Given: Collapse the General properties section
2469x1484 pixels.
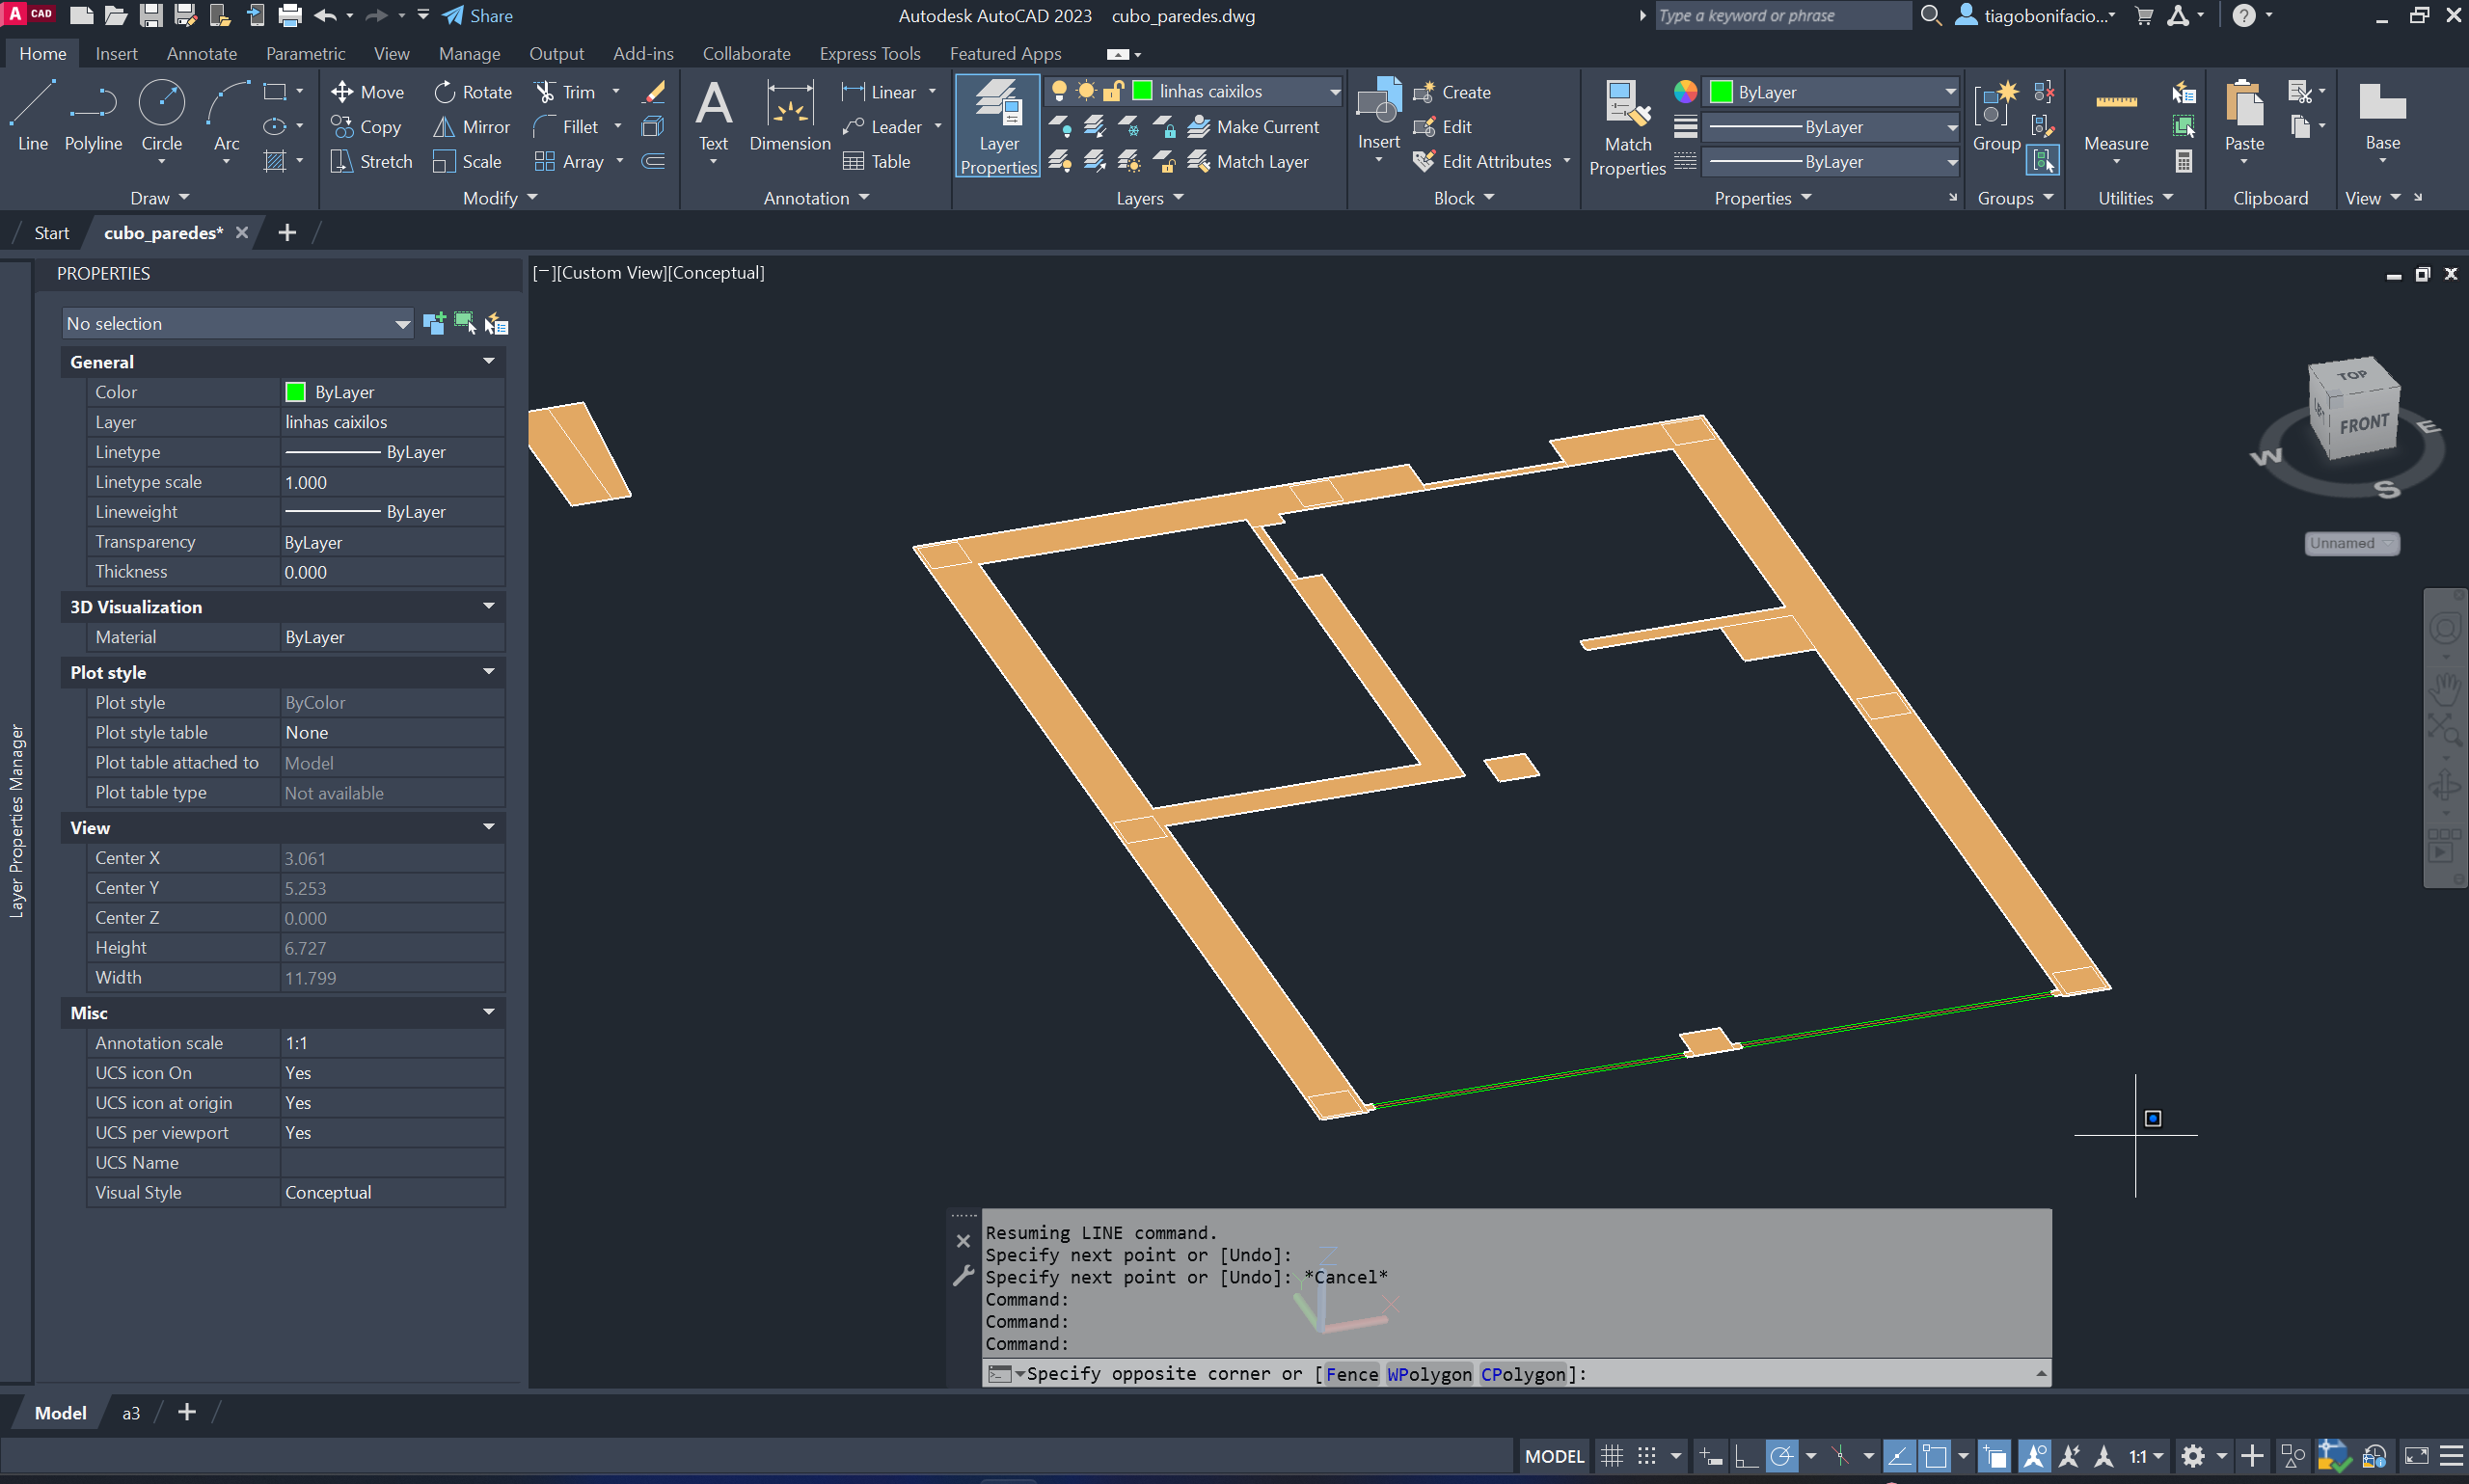Looking at the screenshot, I should tap(489, 361).
